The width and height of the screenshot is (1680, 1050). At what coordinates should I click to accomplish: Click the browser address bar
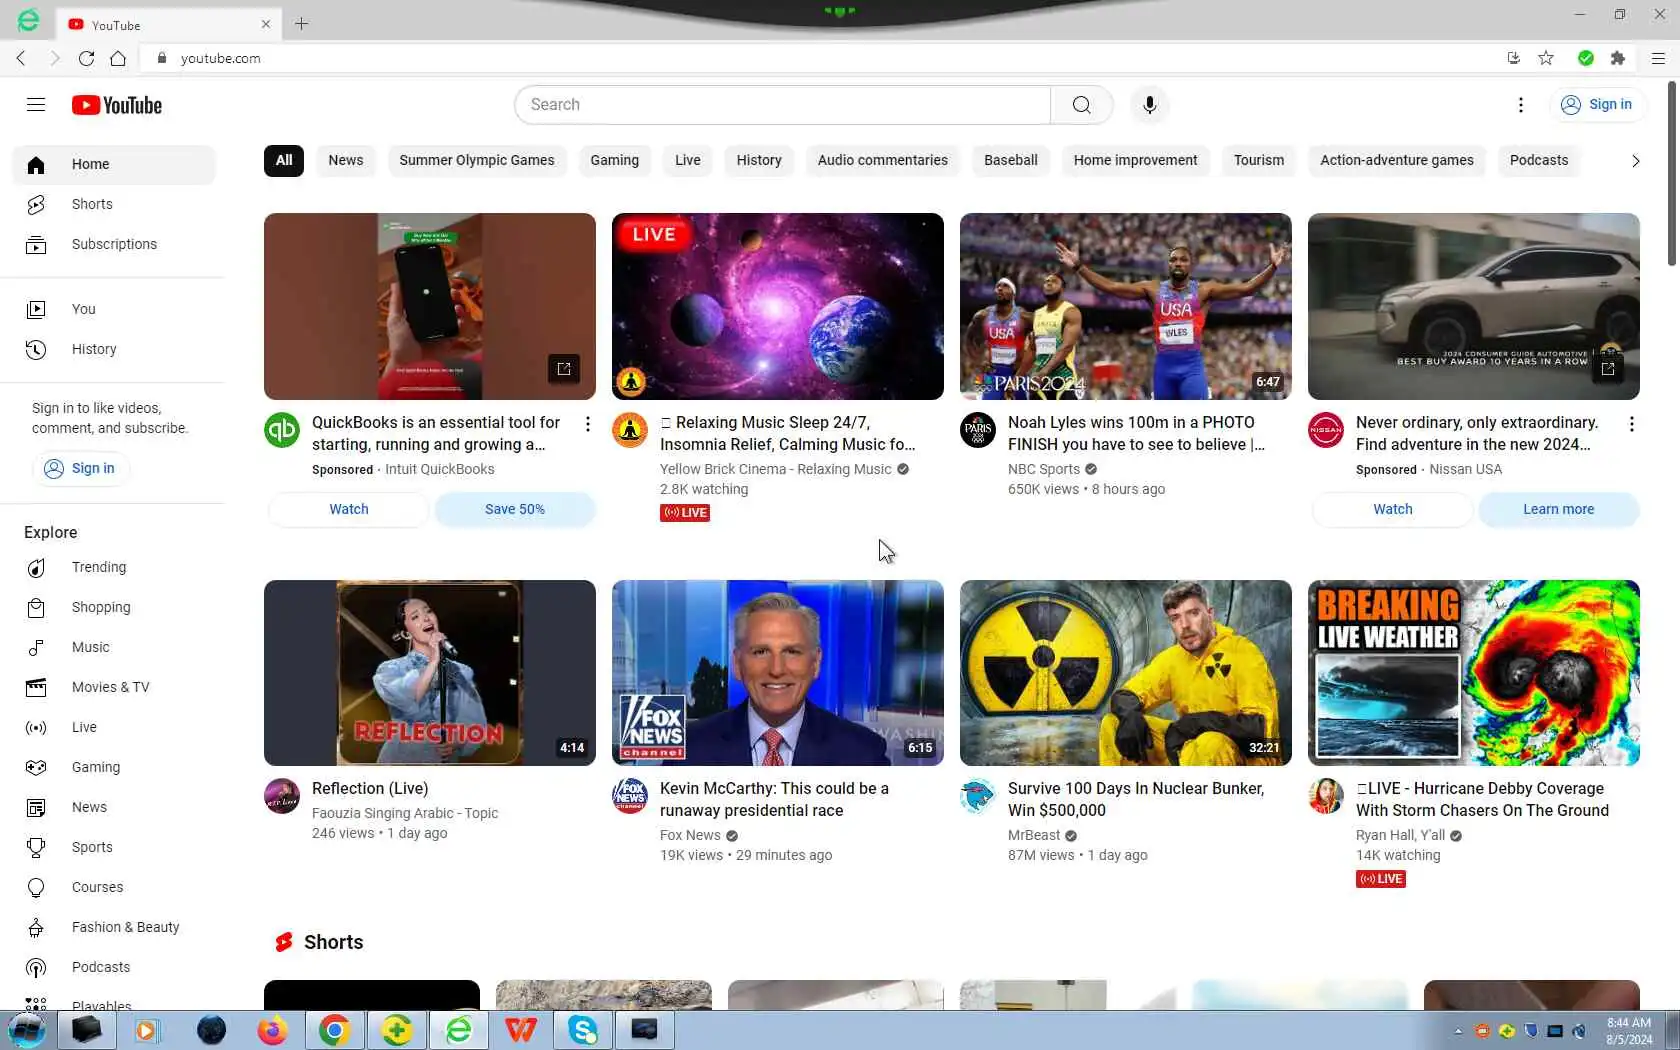pos(820,58)
